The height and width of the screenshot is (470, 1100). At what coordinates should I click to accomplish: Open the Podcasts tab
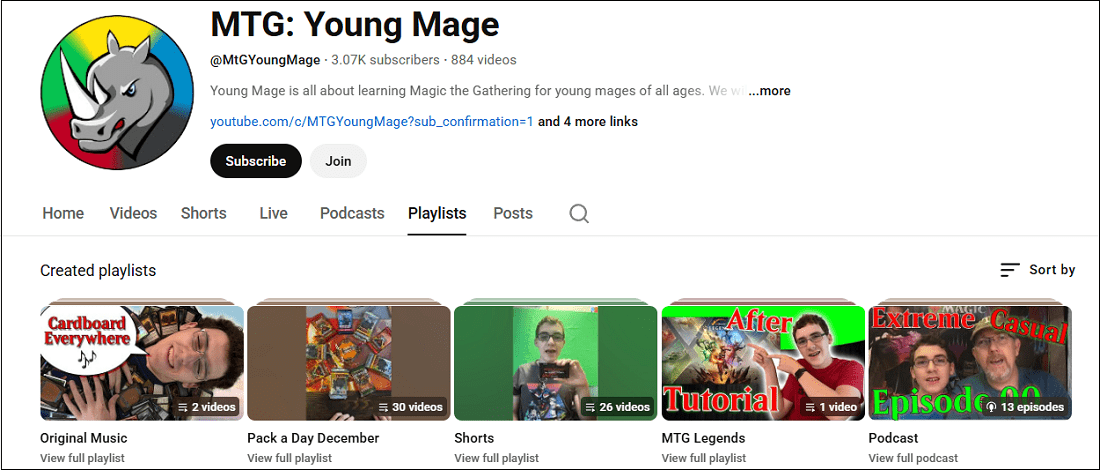click(x=352, y=213)
